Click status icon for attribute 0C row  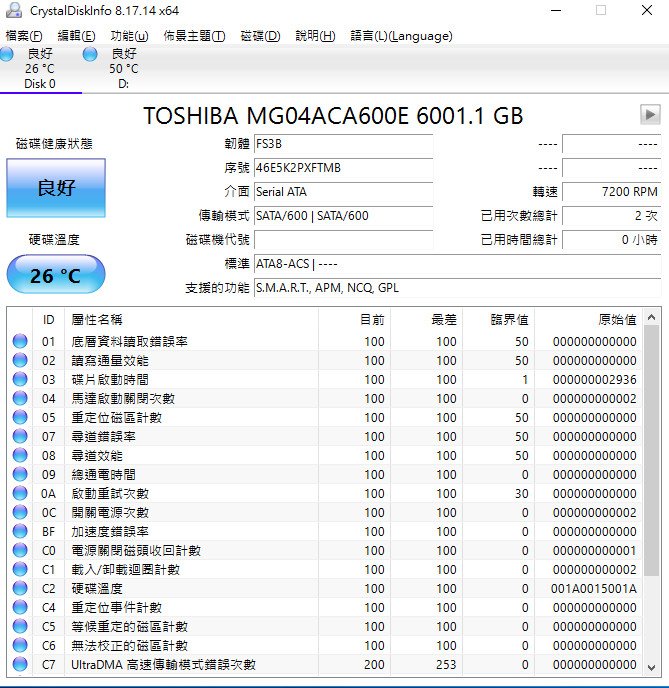click(x=20, y=512)
